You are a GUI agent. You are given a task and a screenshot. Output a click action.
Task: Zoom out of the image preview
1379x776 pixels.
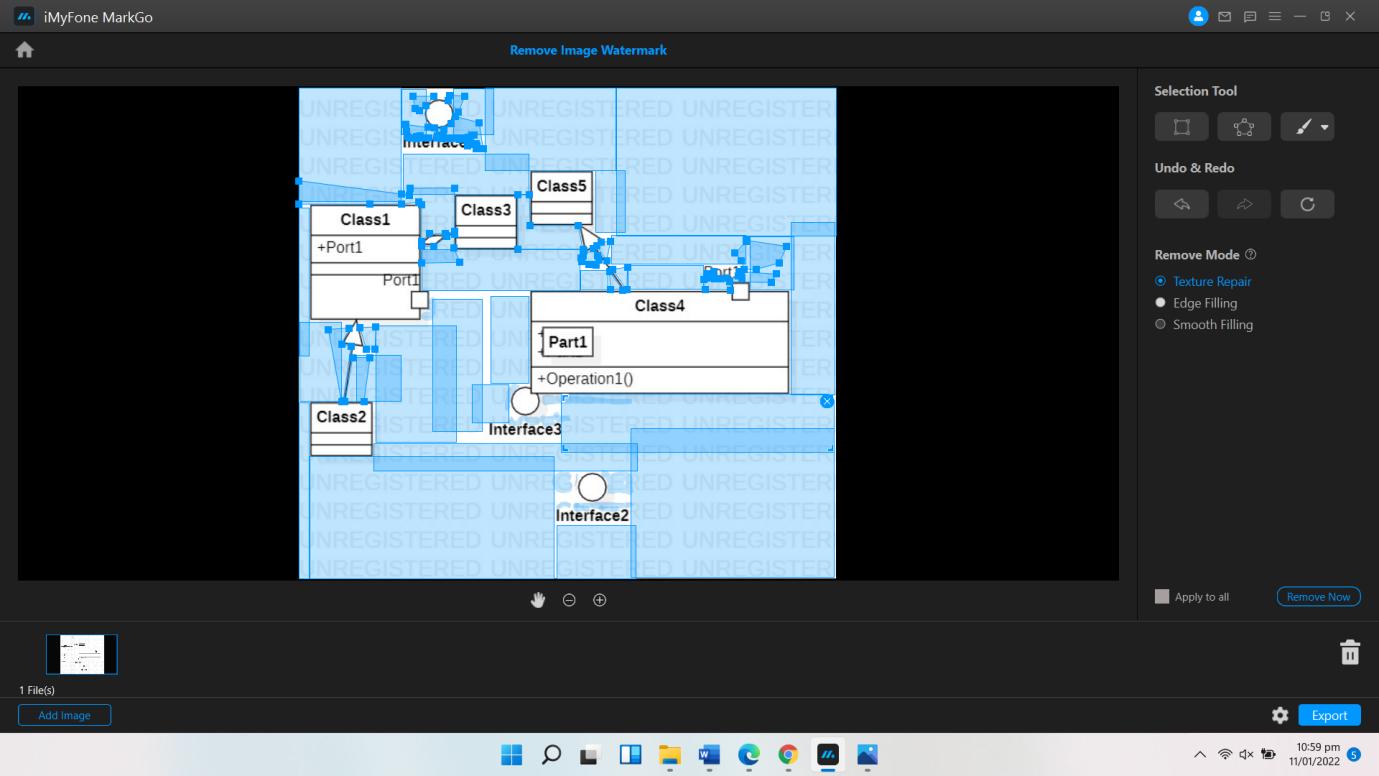coord(569,600)
